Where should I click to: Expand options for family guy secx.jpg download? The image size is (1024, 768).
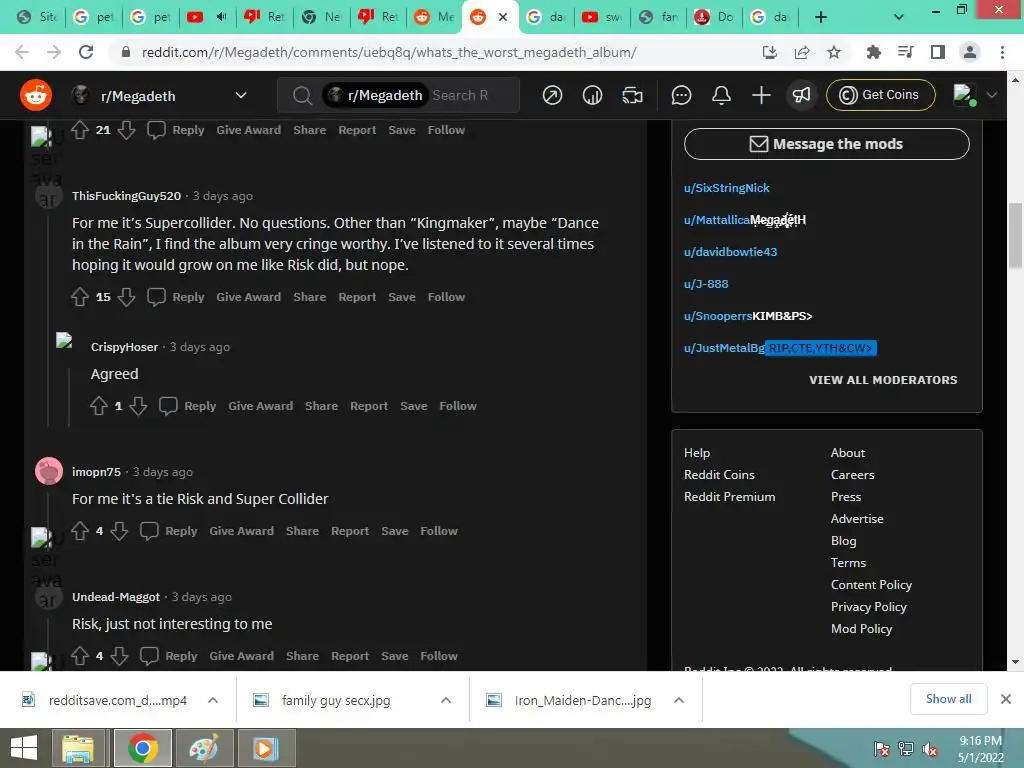point(446,700)
